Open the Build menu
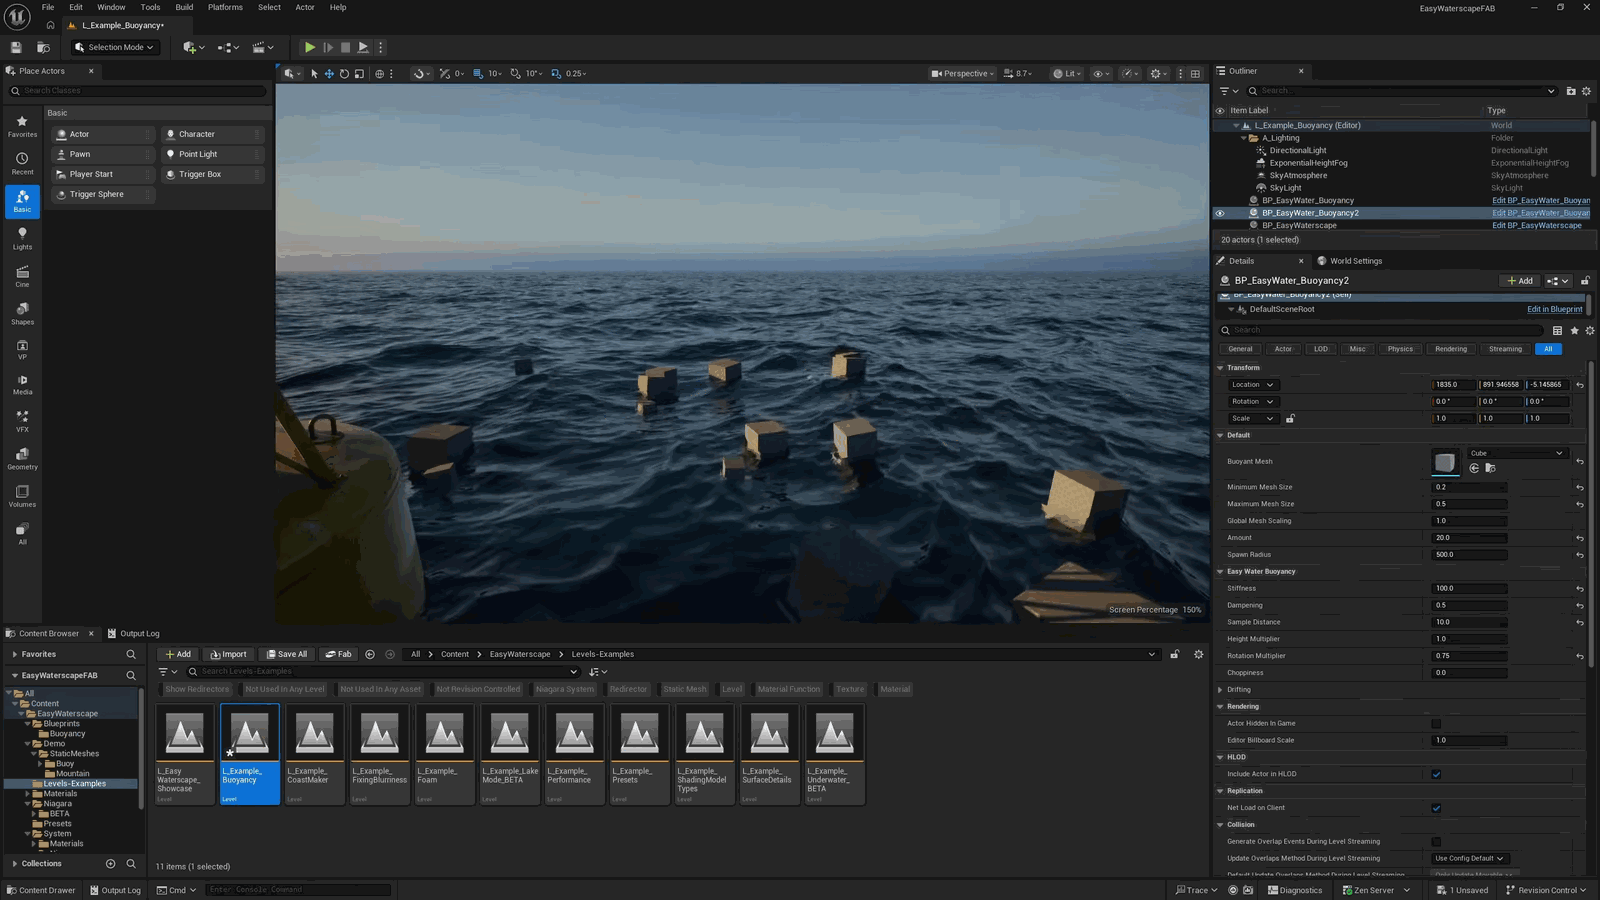This screenshot has width=1600, height=900. (x=184, y=7)
